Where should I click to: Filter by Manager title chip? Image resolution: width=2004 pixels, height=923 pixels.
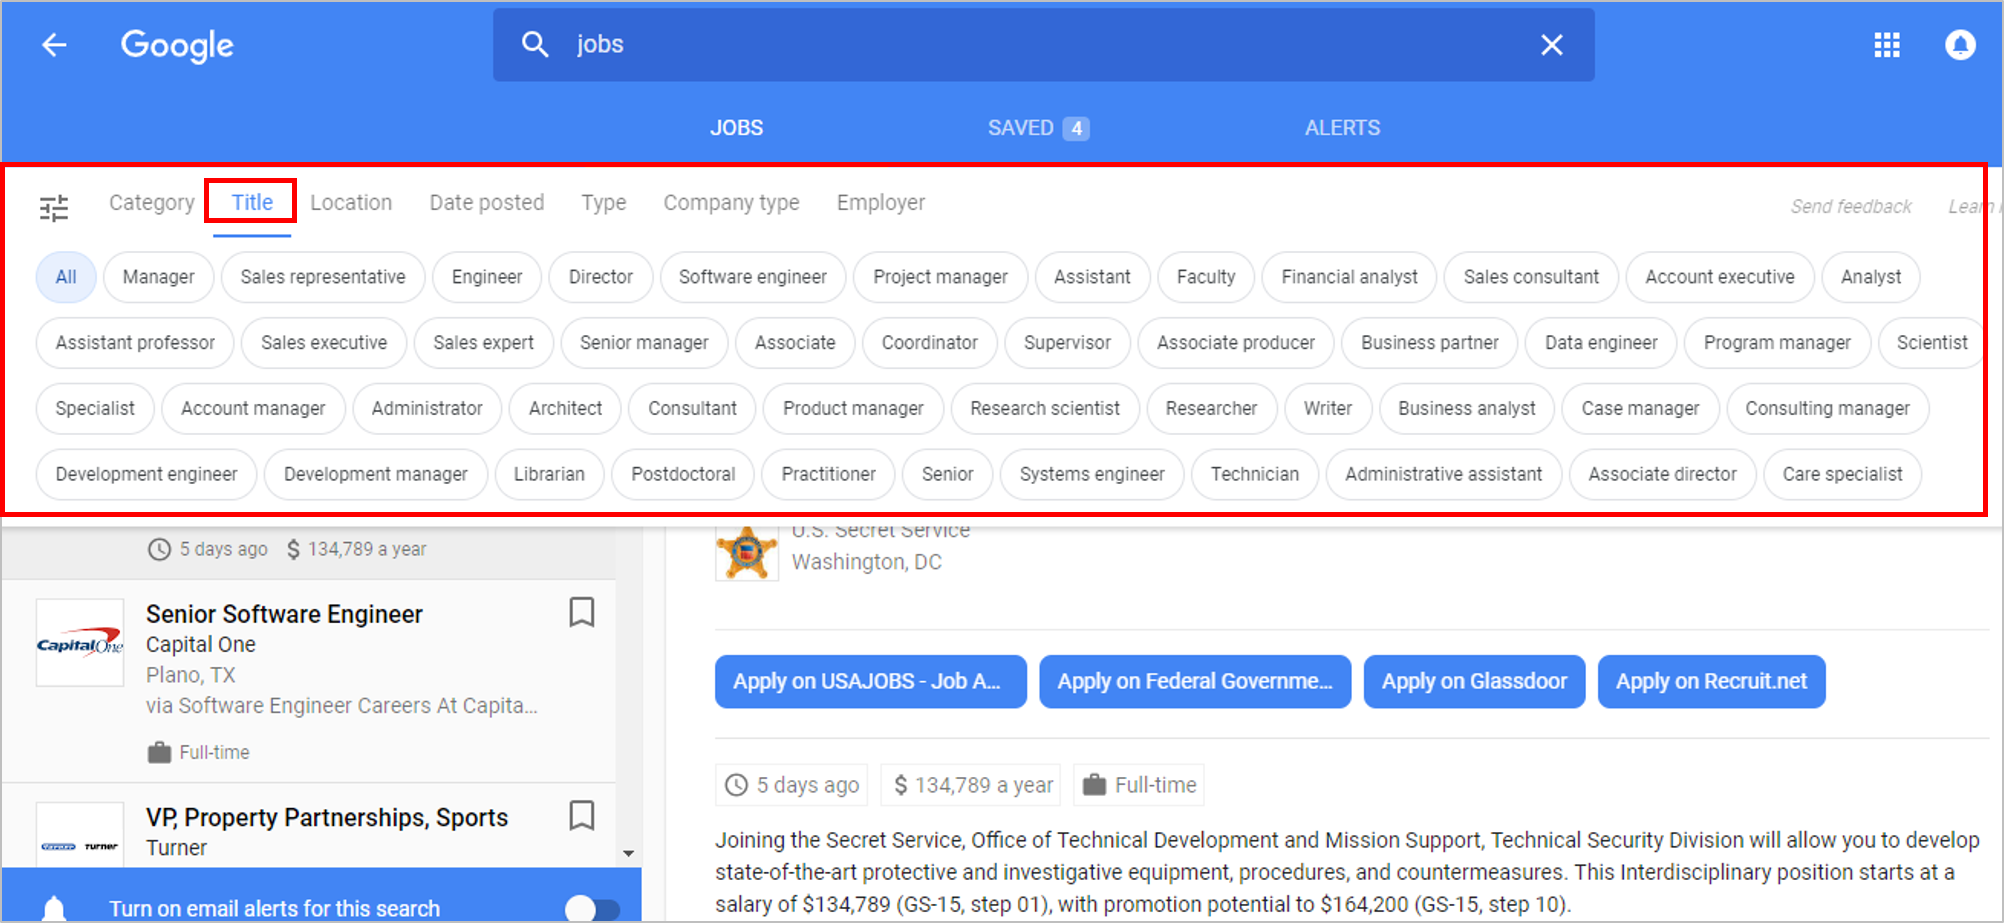point(159,277)
